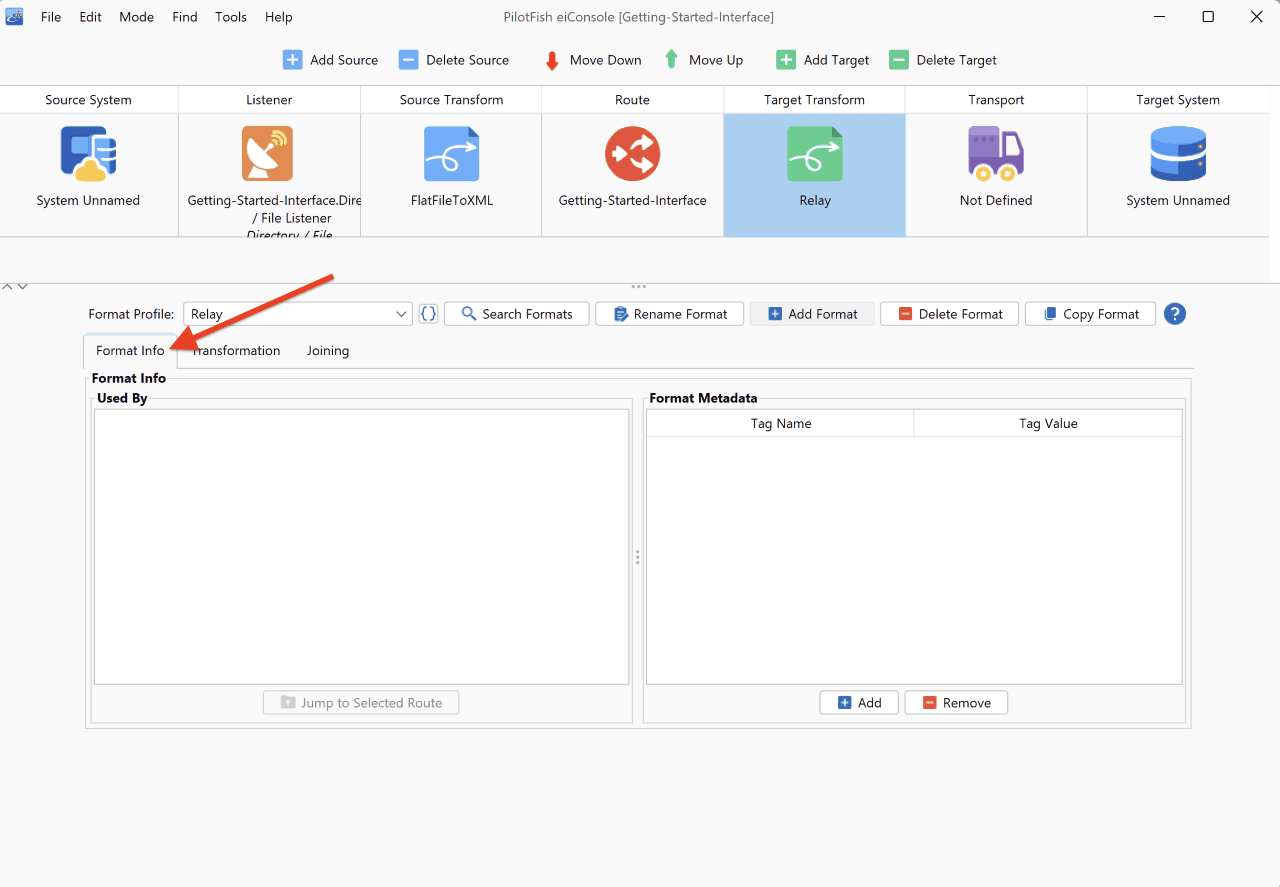The height and width of the screenshot is (887, 1280).
Task: Open the Format Profile dropdown
Action: coord(298,314)
